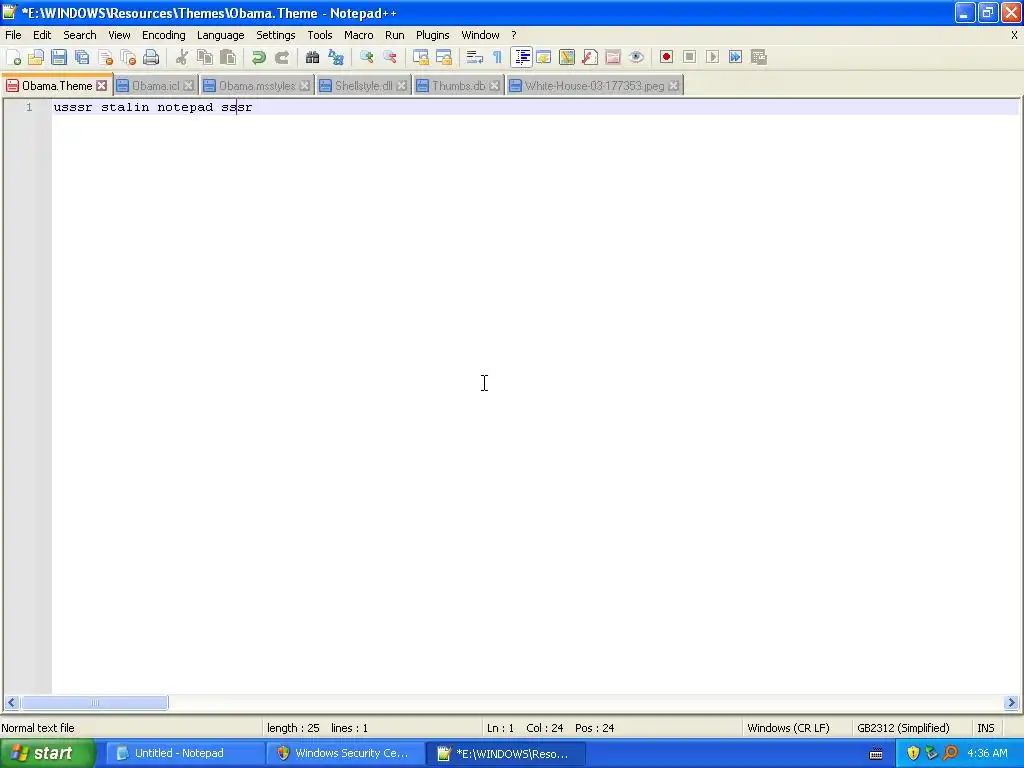Close the Obama.Theme tab
1024x768 pixels.
(x=101, y=86)
